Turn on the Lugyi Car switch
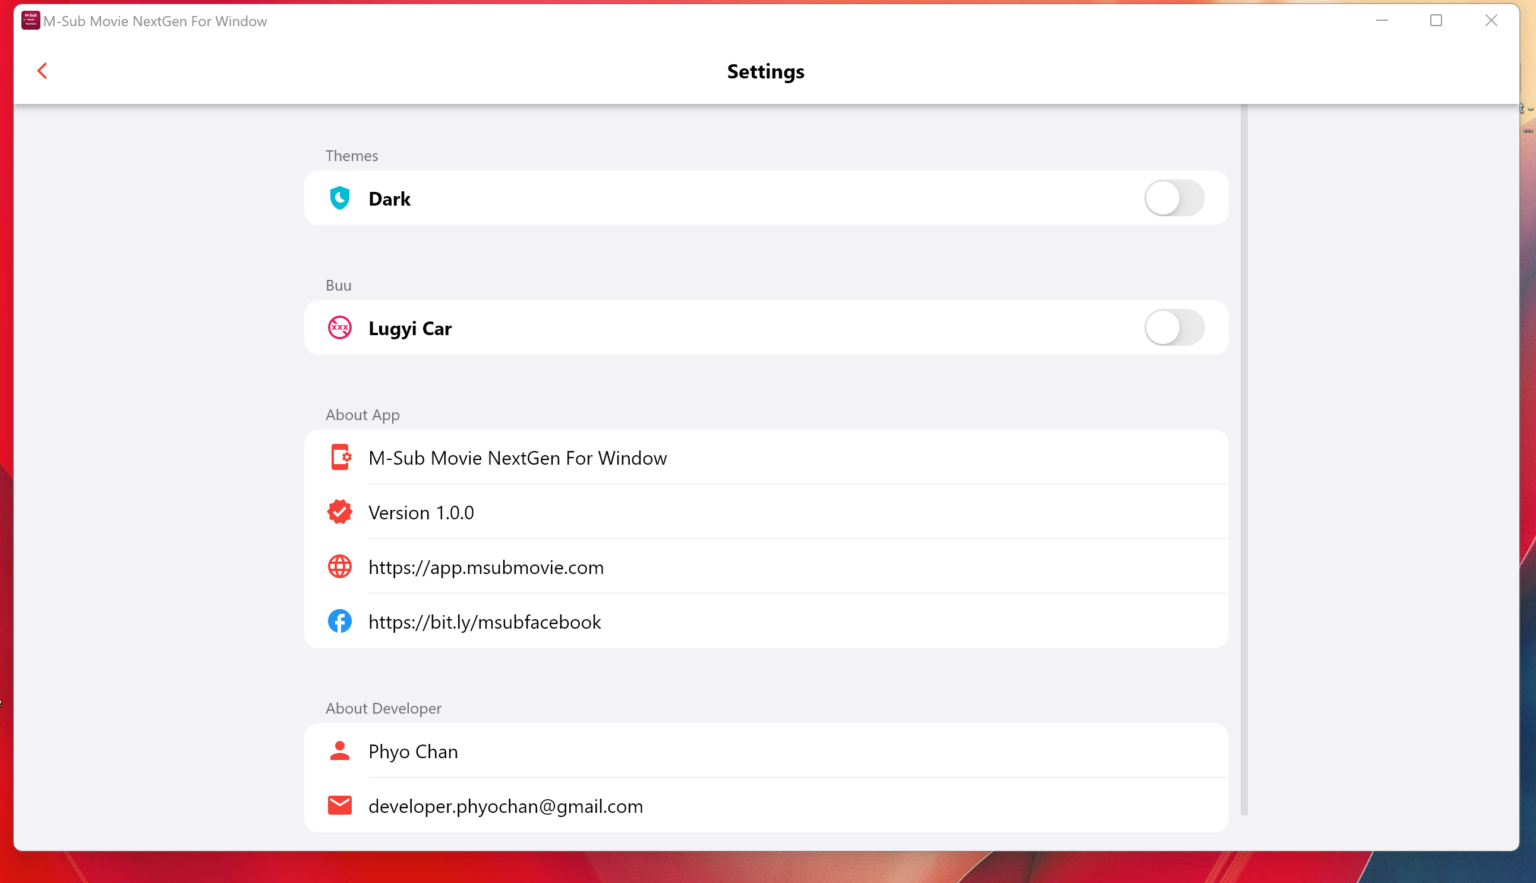This screenshot has width=1536, height=883. click(x=1174, y=328)
